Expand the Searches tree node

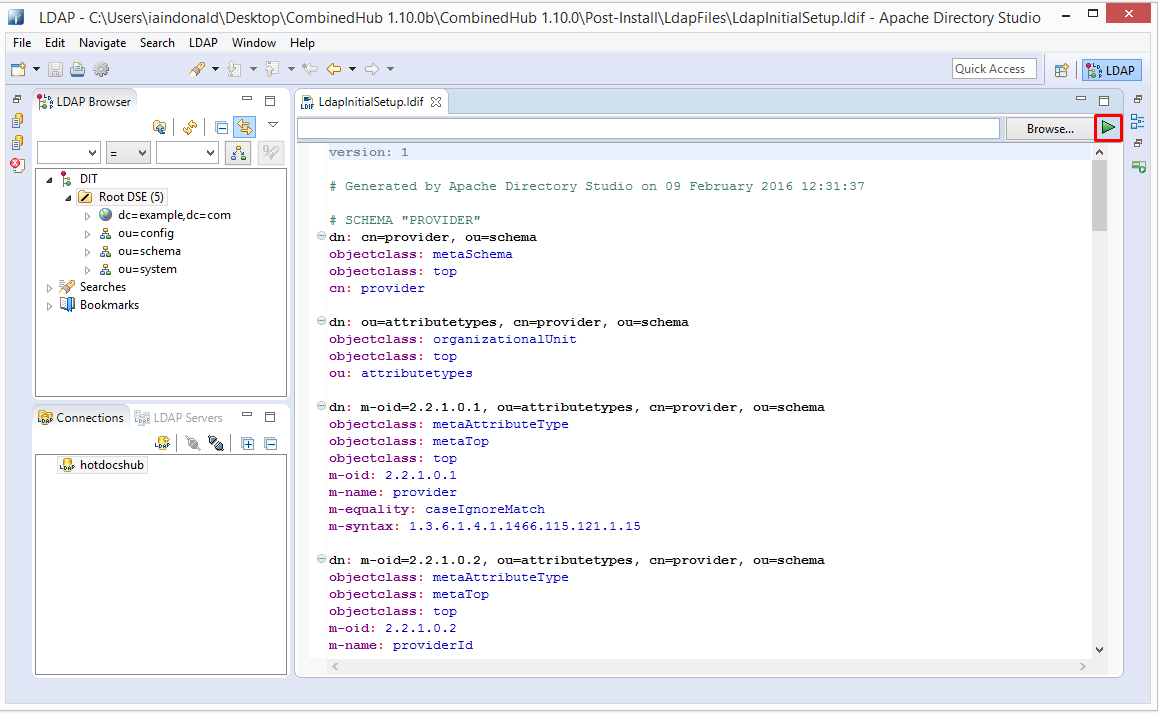(50, 288)
